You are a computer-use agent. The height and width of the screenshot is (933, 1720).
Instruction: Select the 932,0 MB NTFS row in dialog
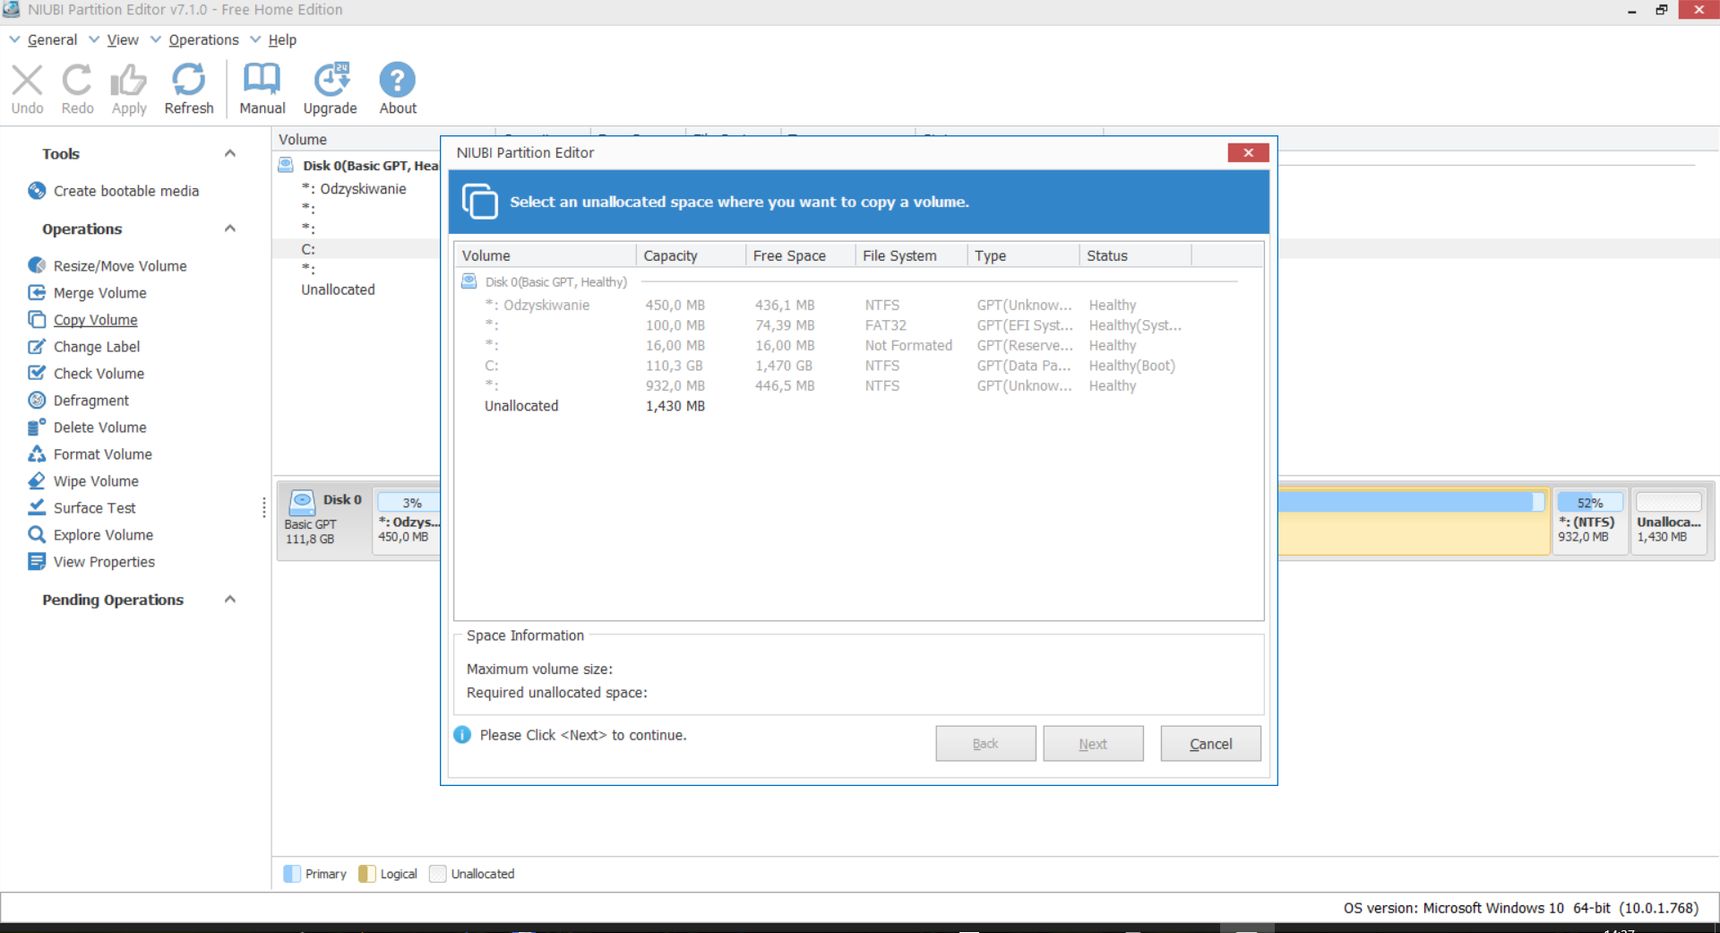[858, 386]
